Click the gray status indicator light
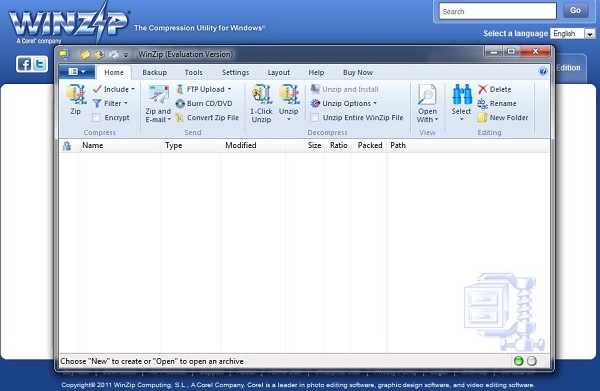 pyautogui.click(x=532, y=361)
